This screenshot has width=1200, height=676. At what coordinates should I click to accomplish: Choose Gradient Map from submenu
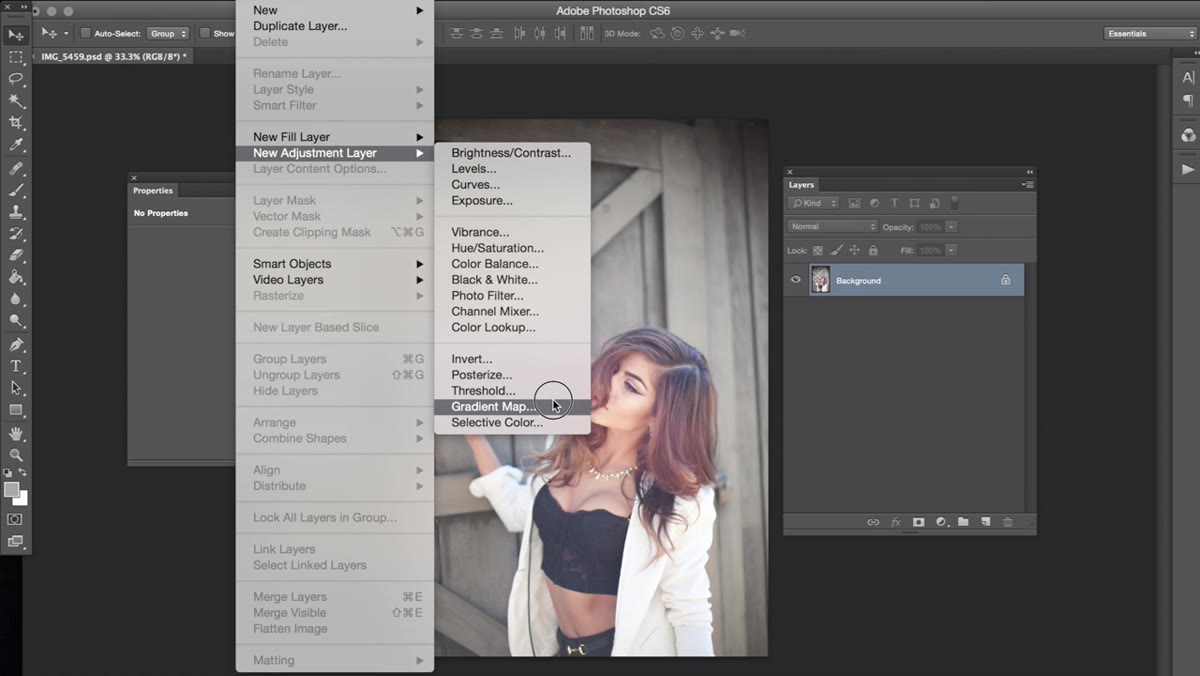coord(512,406)
